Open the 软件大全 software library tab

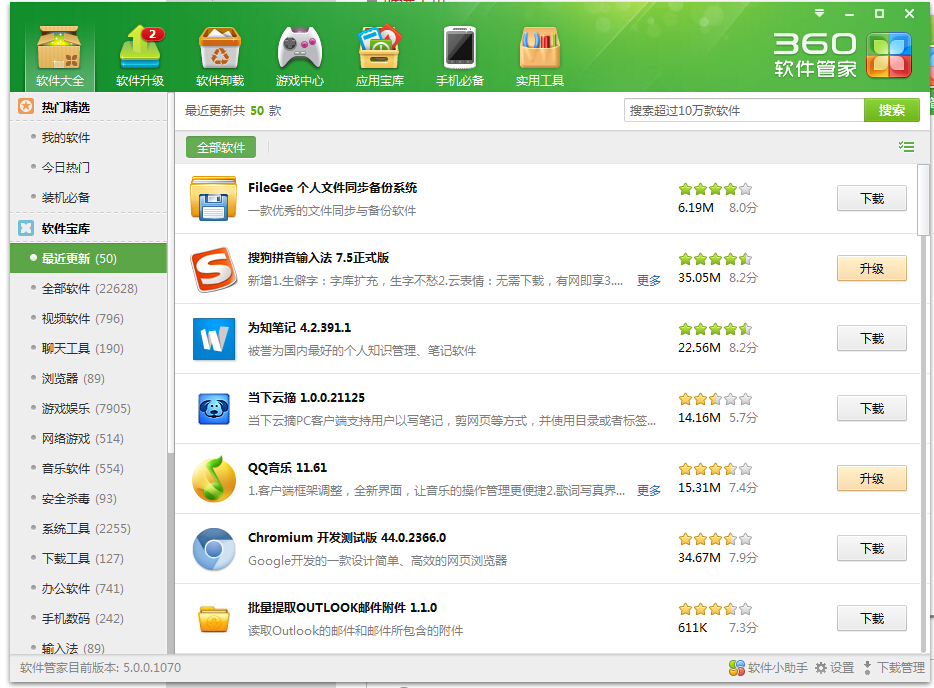60,58
